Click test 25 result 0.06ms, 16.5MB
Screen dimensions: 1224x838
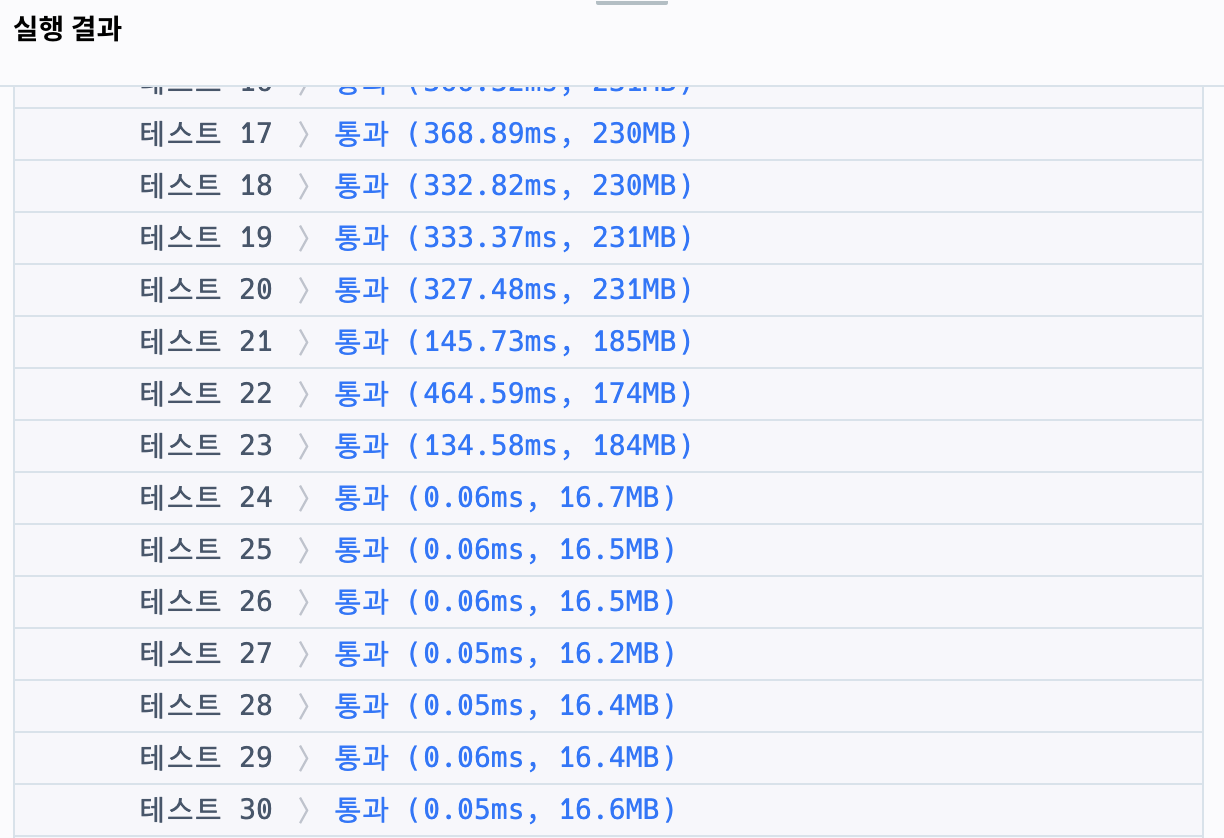point(505,549)
